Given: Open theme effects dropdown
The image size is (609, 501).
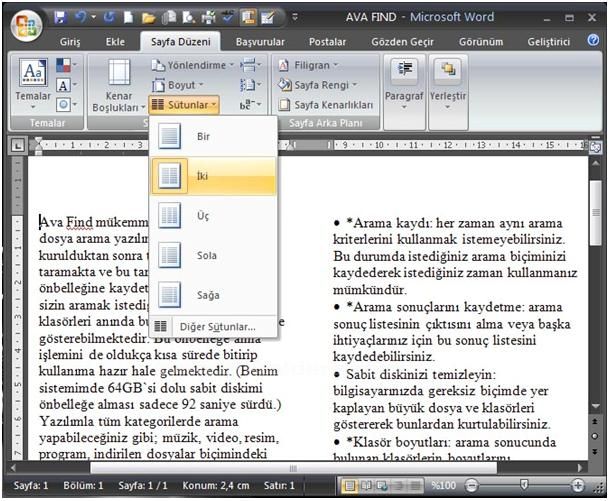Looking at the screenshot, I should pos(66,104).
